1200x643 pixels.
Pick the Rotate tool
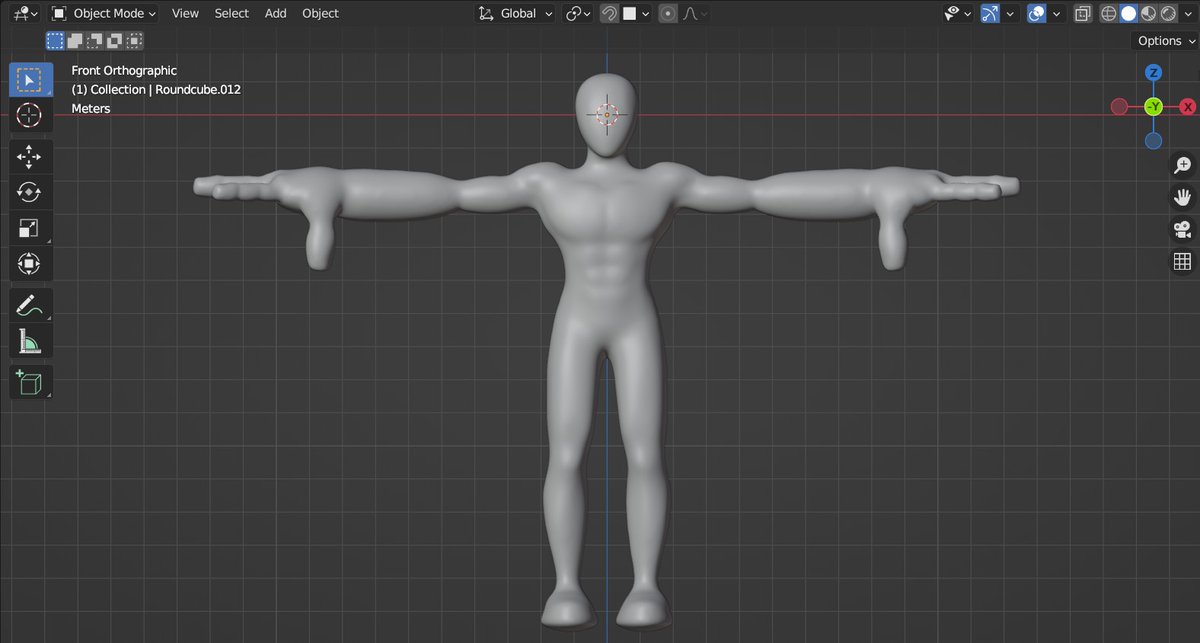tap(30, 192)
